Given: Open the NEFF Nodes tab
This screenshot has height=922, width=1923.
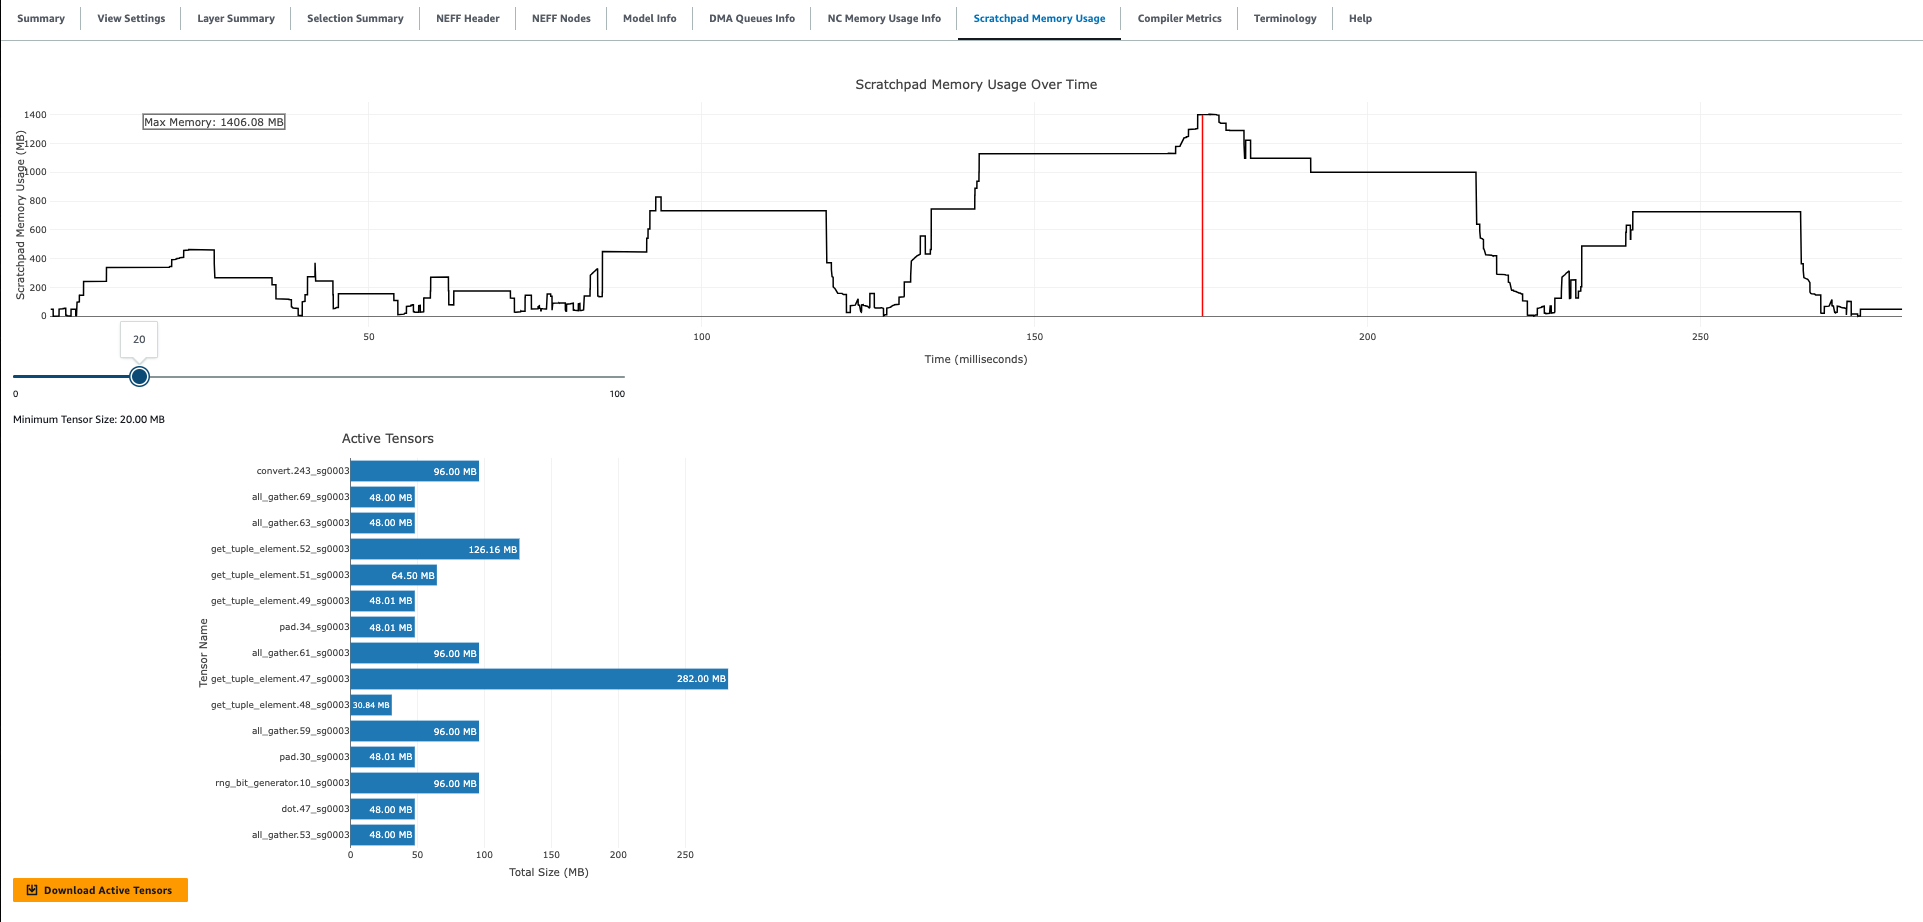Looking at the screenshot, I should [x=561, y=18].
